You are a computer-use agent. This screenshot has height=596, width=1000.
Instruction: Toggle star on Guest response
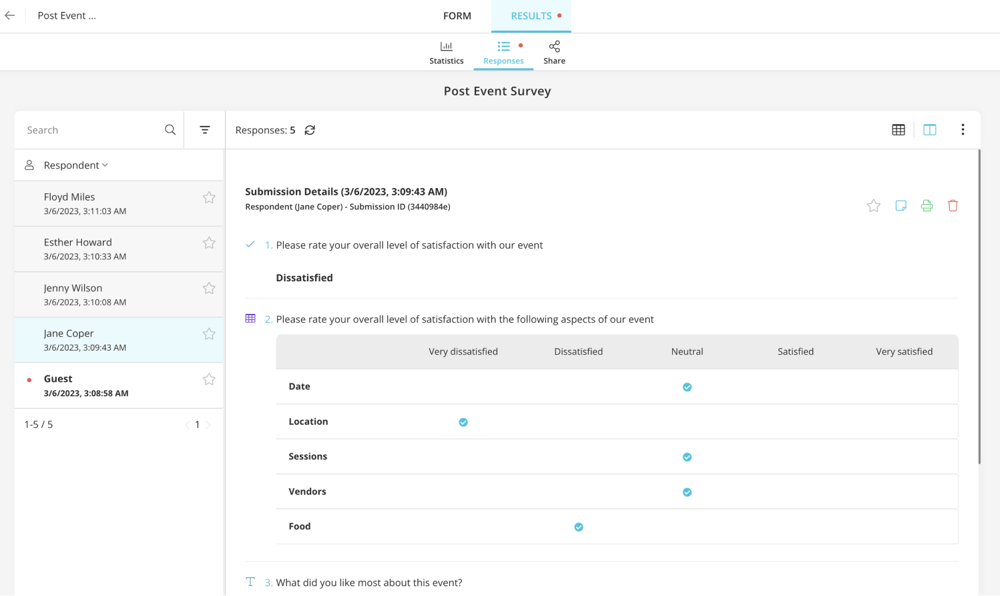tap(209, 379)
